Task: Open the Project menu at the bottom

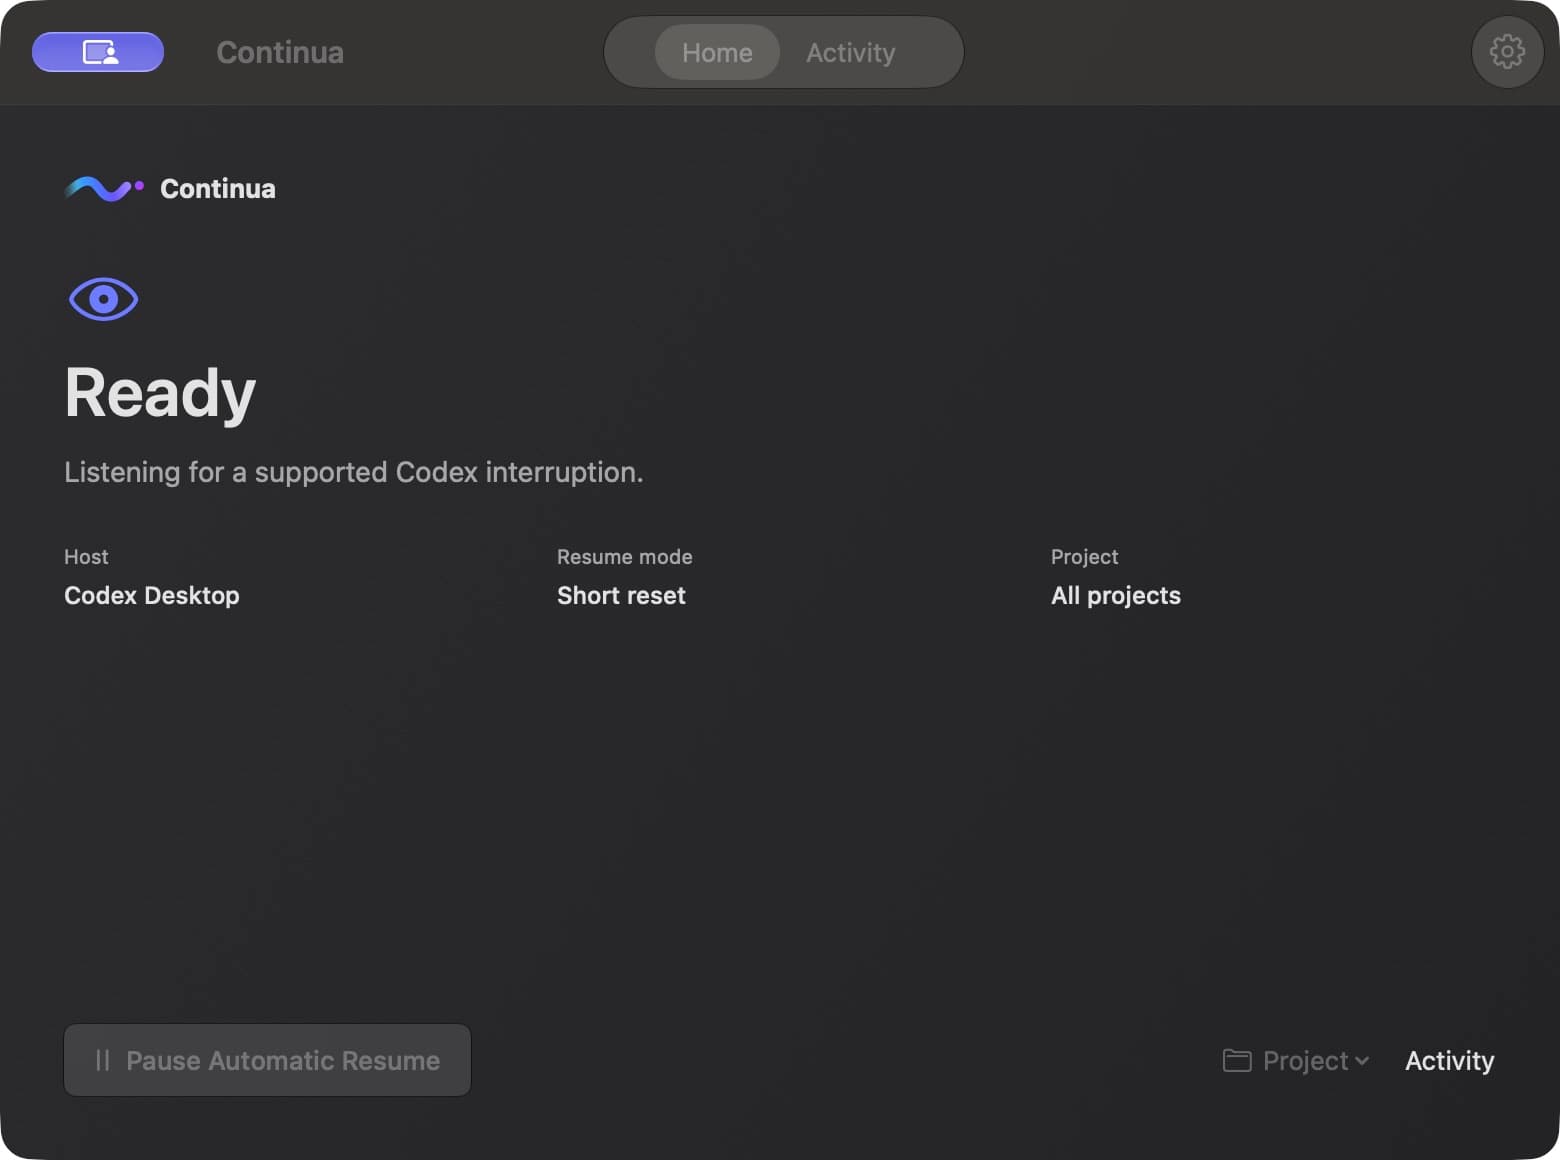Action: click(1296, 1060)
